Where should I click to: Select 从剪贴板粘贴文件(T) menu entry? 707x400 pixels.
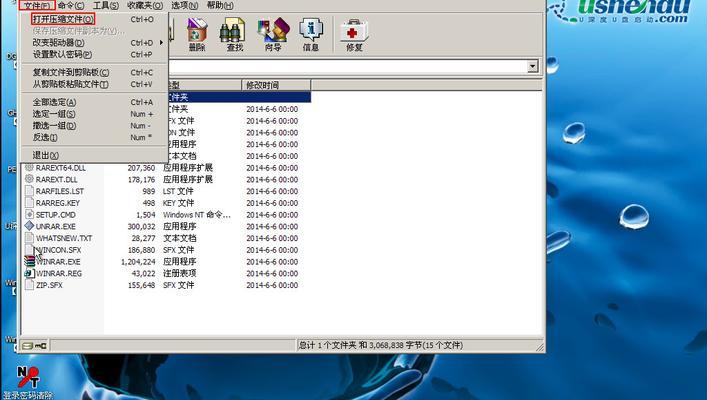tap(95, 84)
